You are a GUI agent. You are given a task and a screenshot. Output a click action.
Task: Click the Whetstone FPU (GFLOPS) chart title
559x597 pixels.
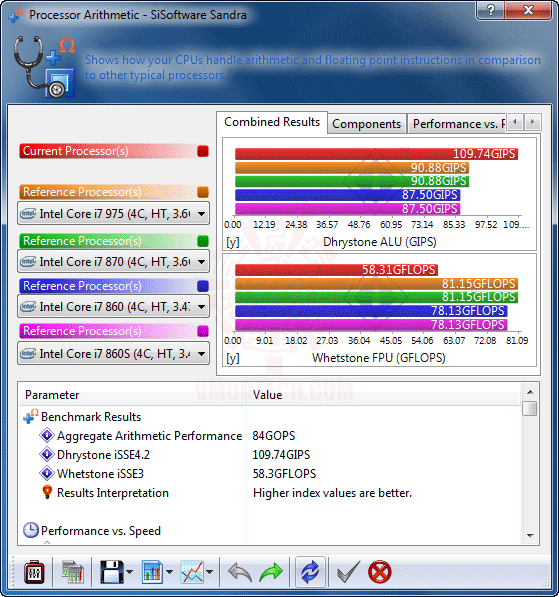(x=379, y=358)
